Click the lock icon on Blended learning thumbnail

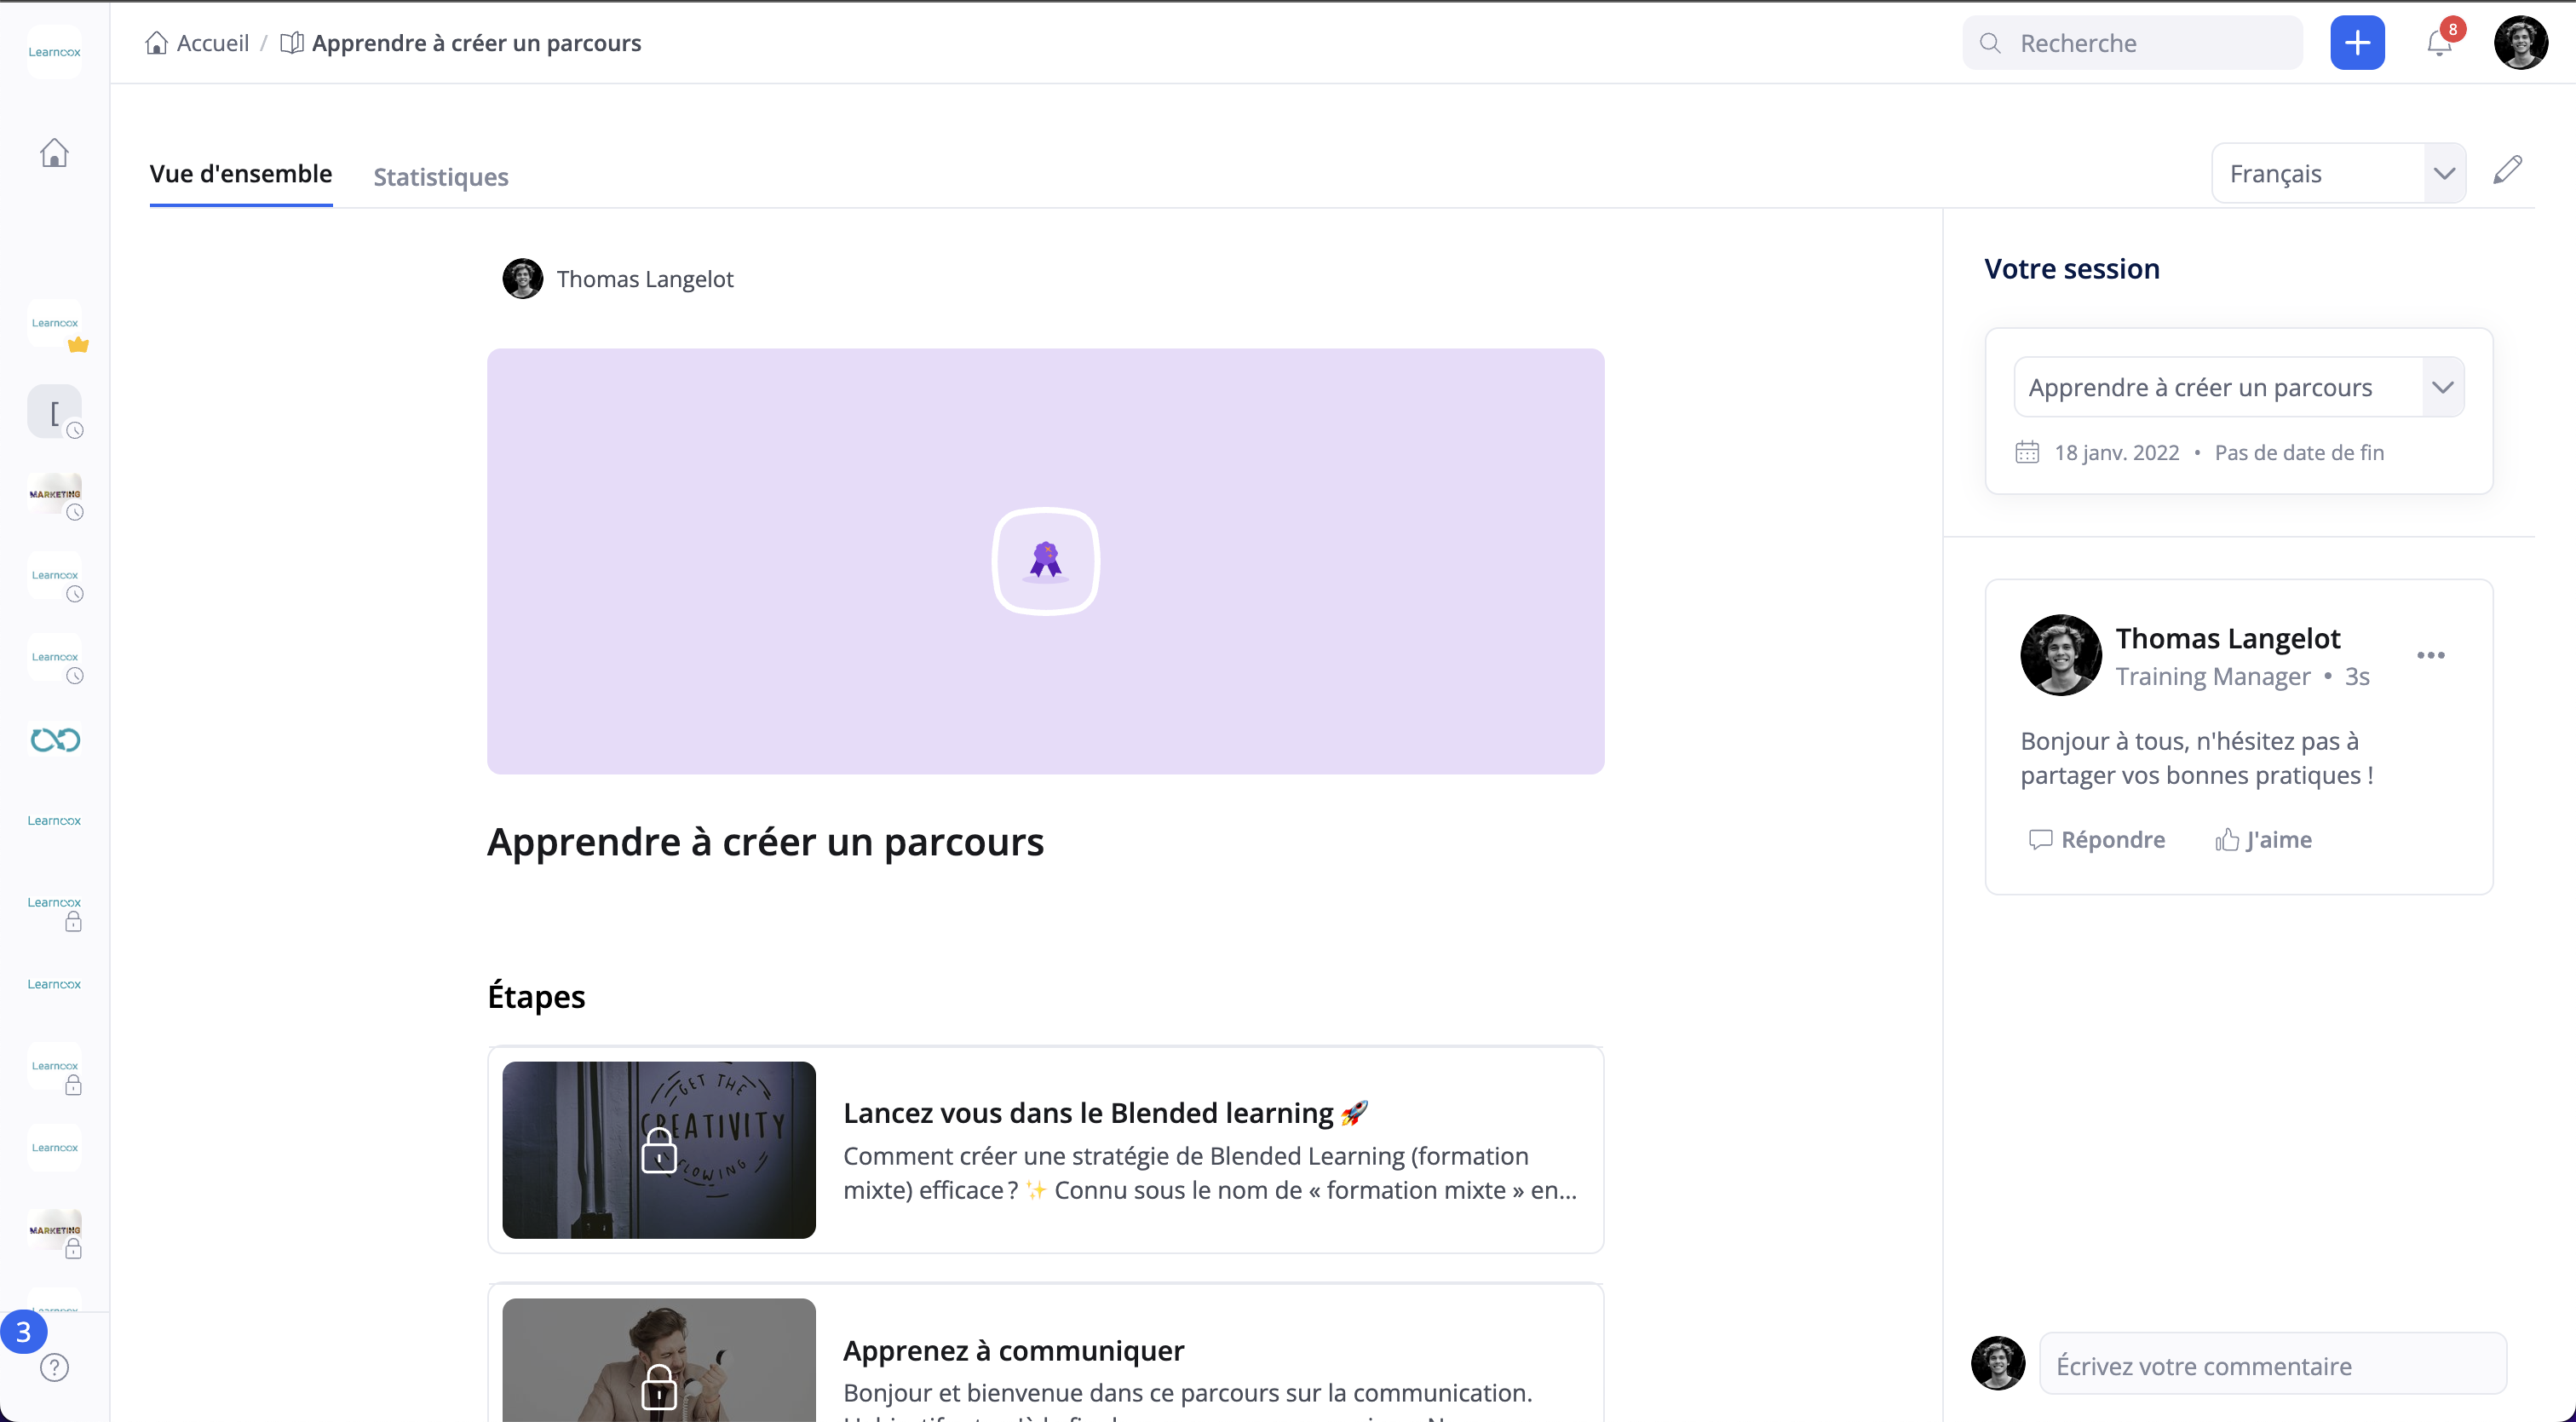tap(659, 1150)
